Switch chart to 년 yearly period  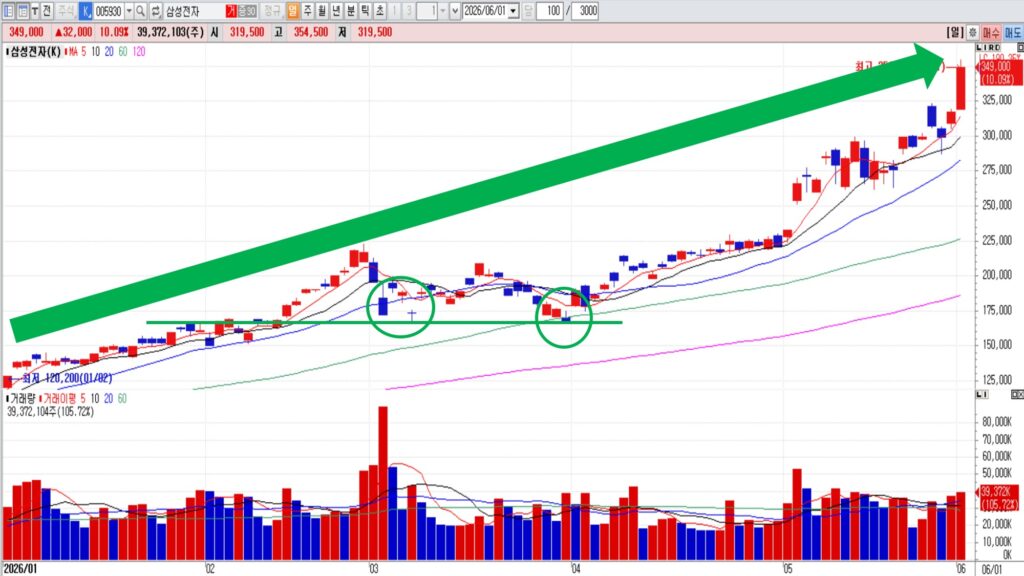tap(336, 11)
